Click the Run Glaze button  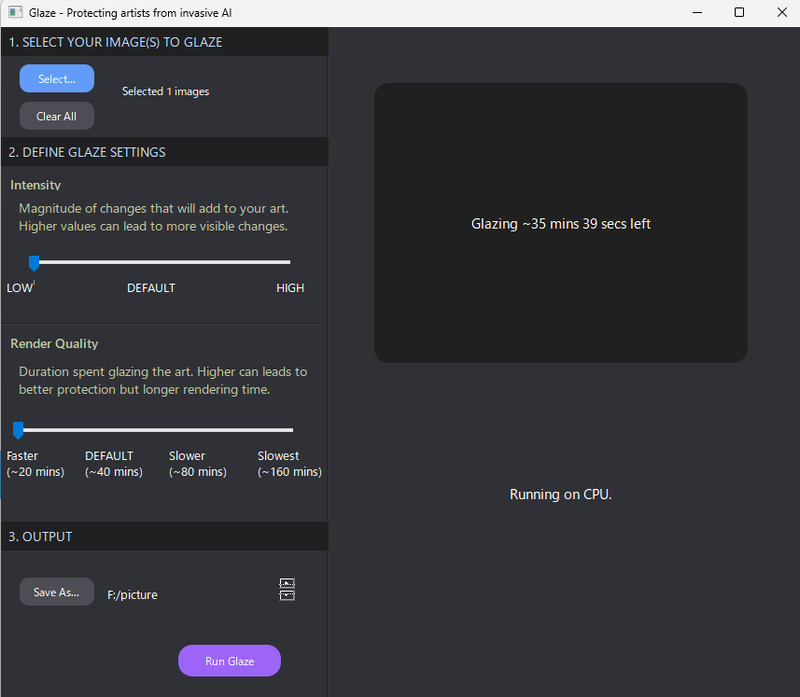point(230,661)
